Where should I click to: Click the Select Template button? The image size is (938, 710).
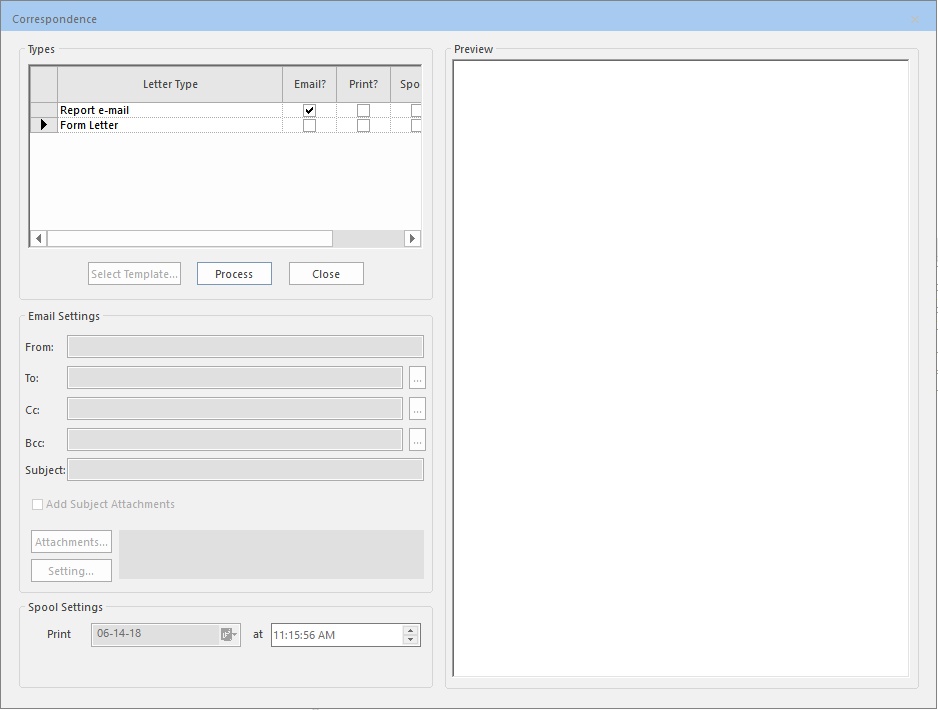point(134,273)
